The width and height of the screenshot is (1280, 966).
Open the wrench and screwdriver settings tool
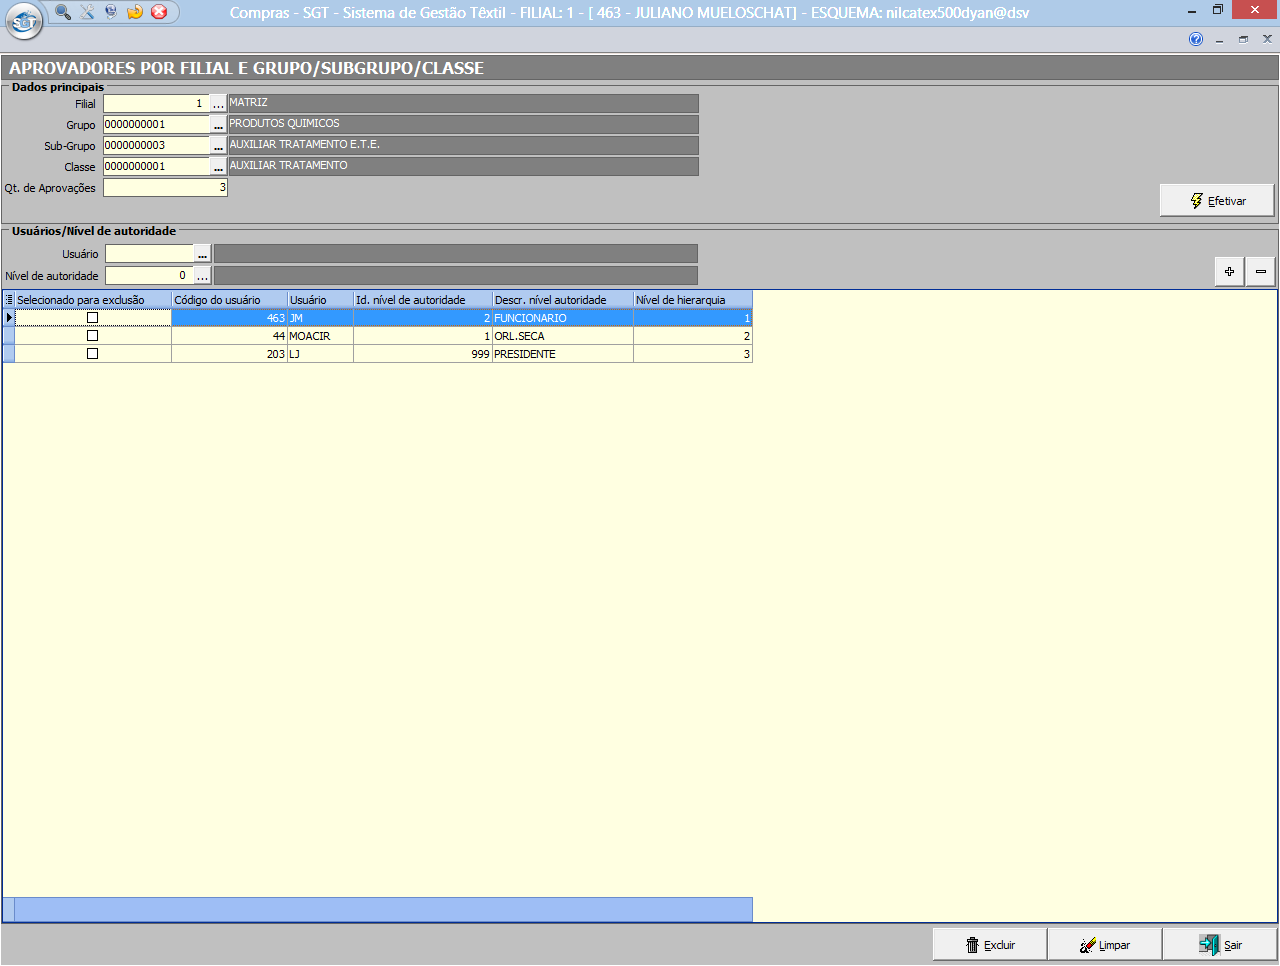pyautogui.click(x=87, y=12)
